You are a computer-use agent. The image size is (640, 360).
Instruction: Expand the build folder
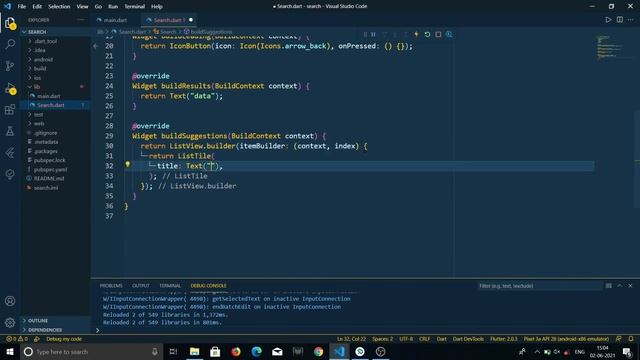pyautogui.click(x=55, y=69)
